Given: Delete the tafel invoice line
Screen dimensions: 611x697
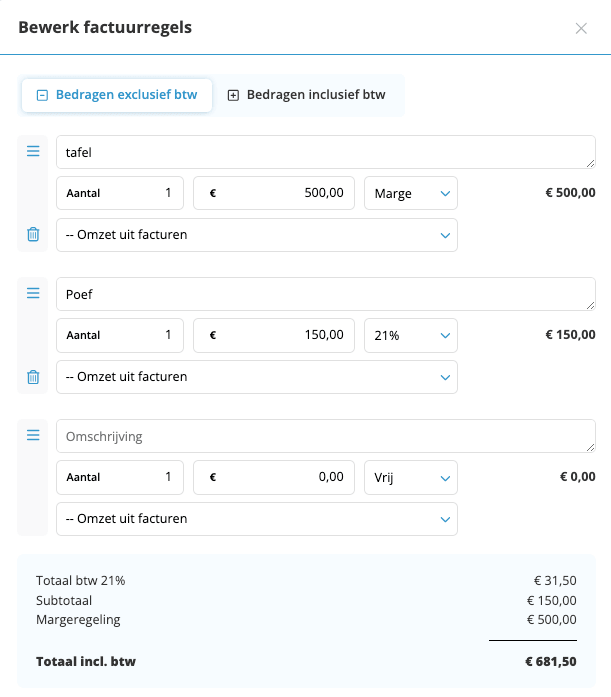Looking at the screenshot, I should click(33, 235).
